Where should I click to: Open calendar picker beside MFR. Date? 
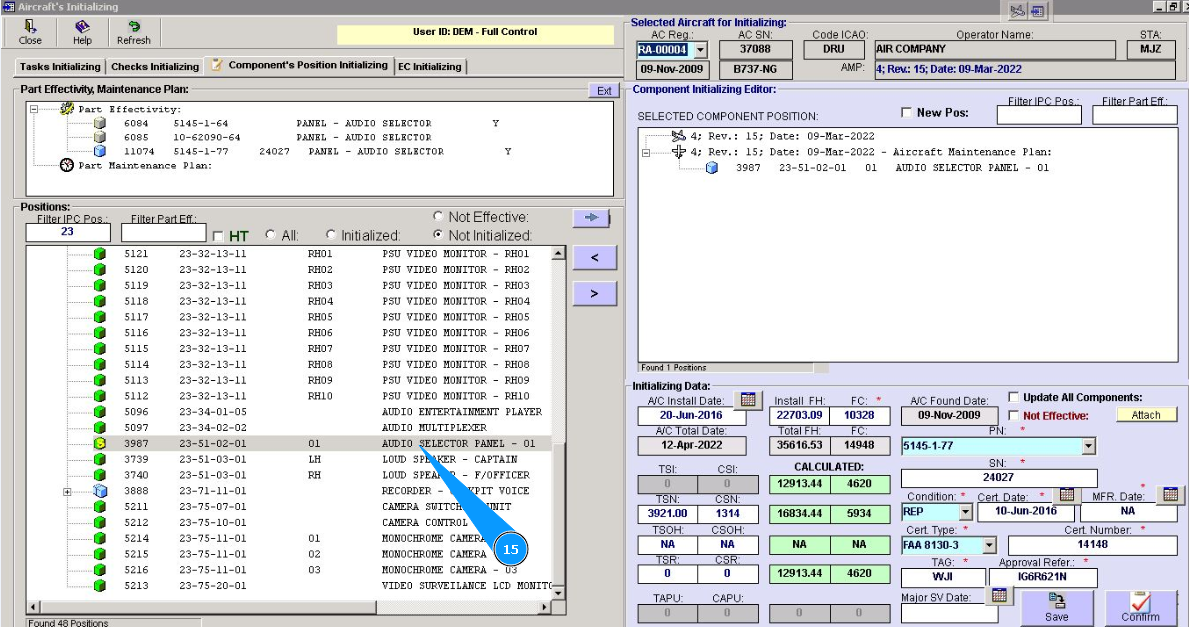coord(1169,494)
